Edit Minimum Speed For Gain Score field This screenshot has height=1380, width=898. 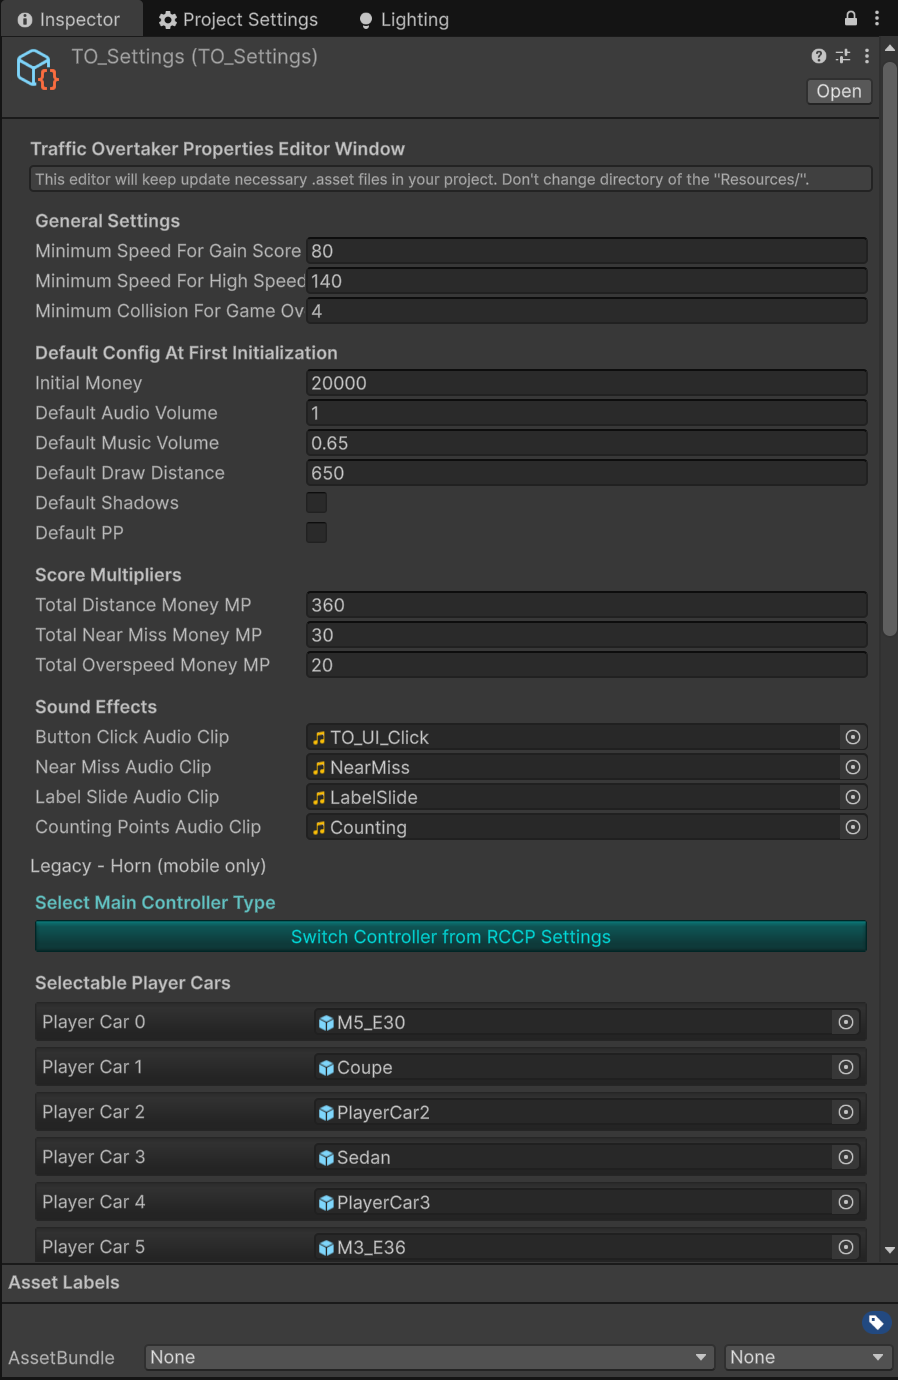[586, 251]
